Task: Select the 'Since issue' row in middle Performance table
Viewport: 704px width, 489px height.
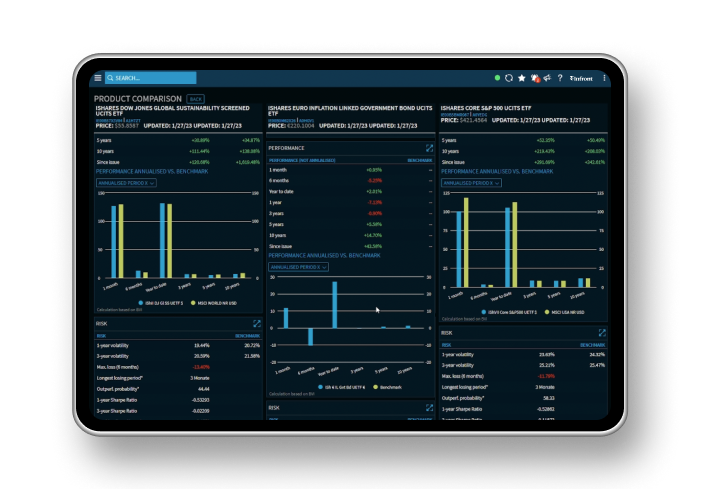Action: pos(350,246)
